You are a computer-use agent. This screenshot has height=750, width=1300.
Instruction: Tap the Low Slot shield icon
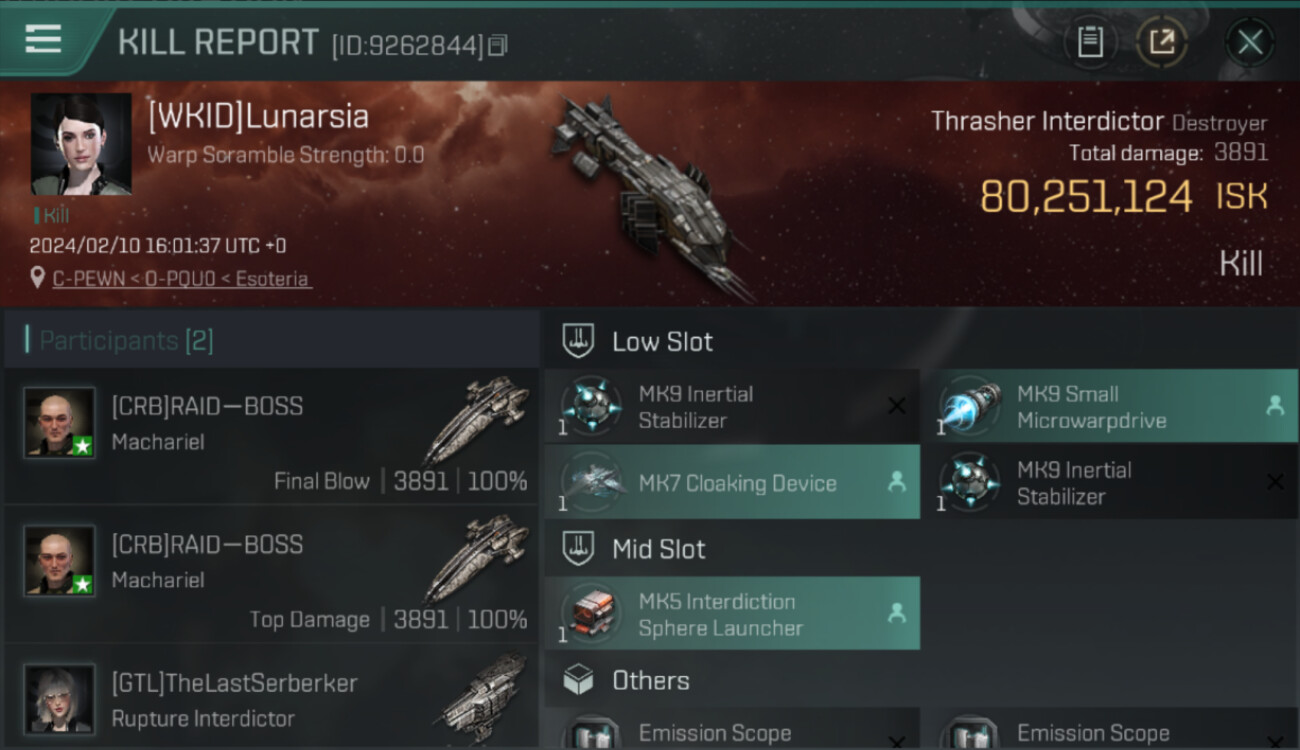pos(579,341)
